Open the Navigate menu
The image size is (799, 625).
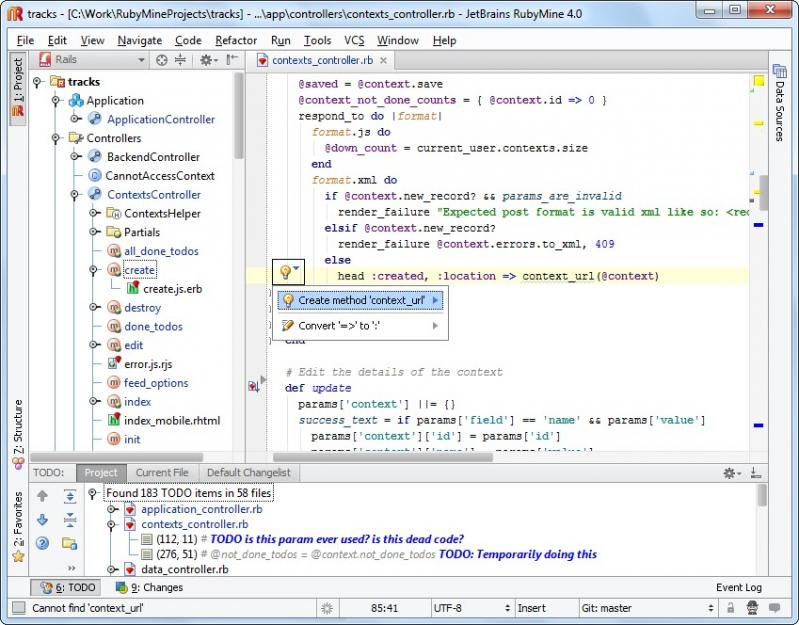pos(140,40)
